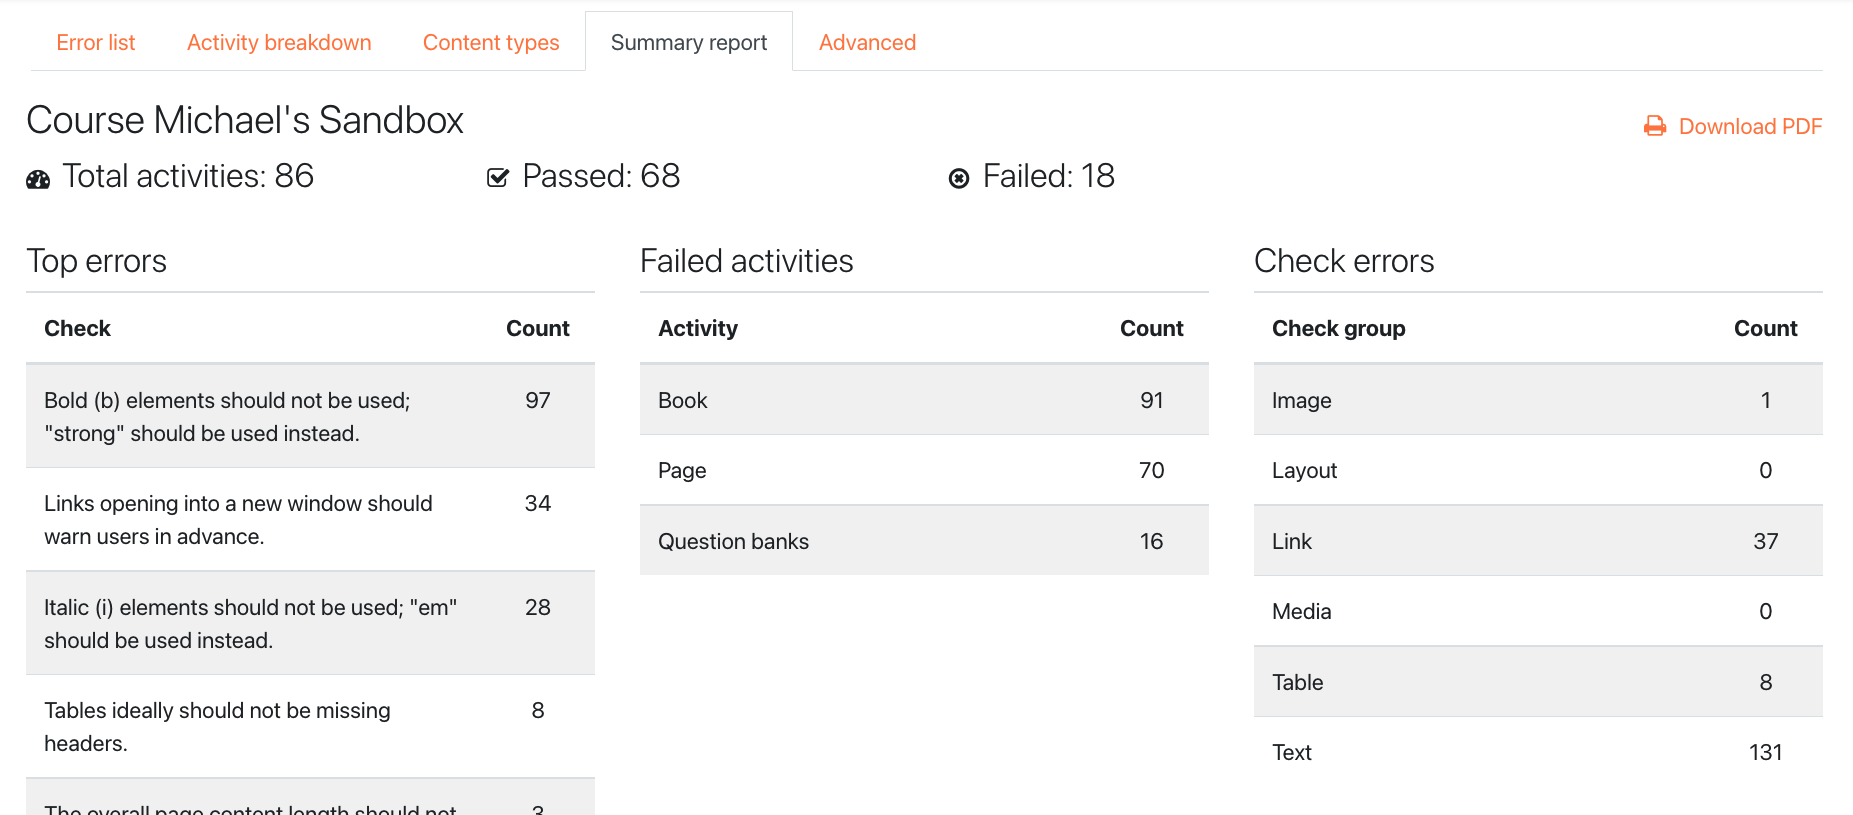Screen dimensions: 1853x815
Task: Click the Check group column header
Action: click(1338, 328)
